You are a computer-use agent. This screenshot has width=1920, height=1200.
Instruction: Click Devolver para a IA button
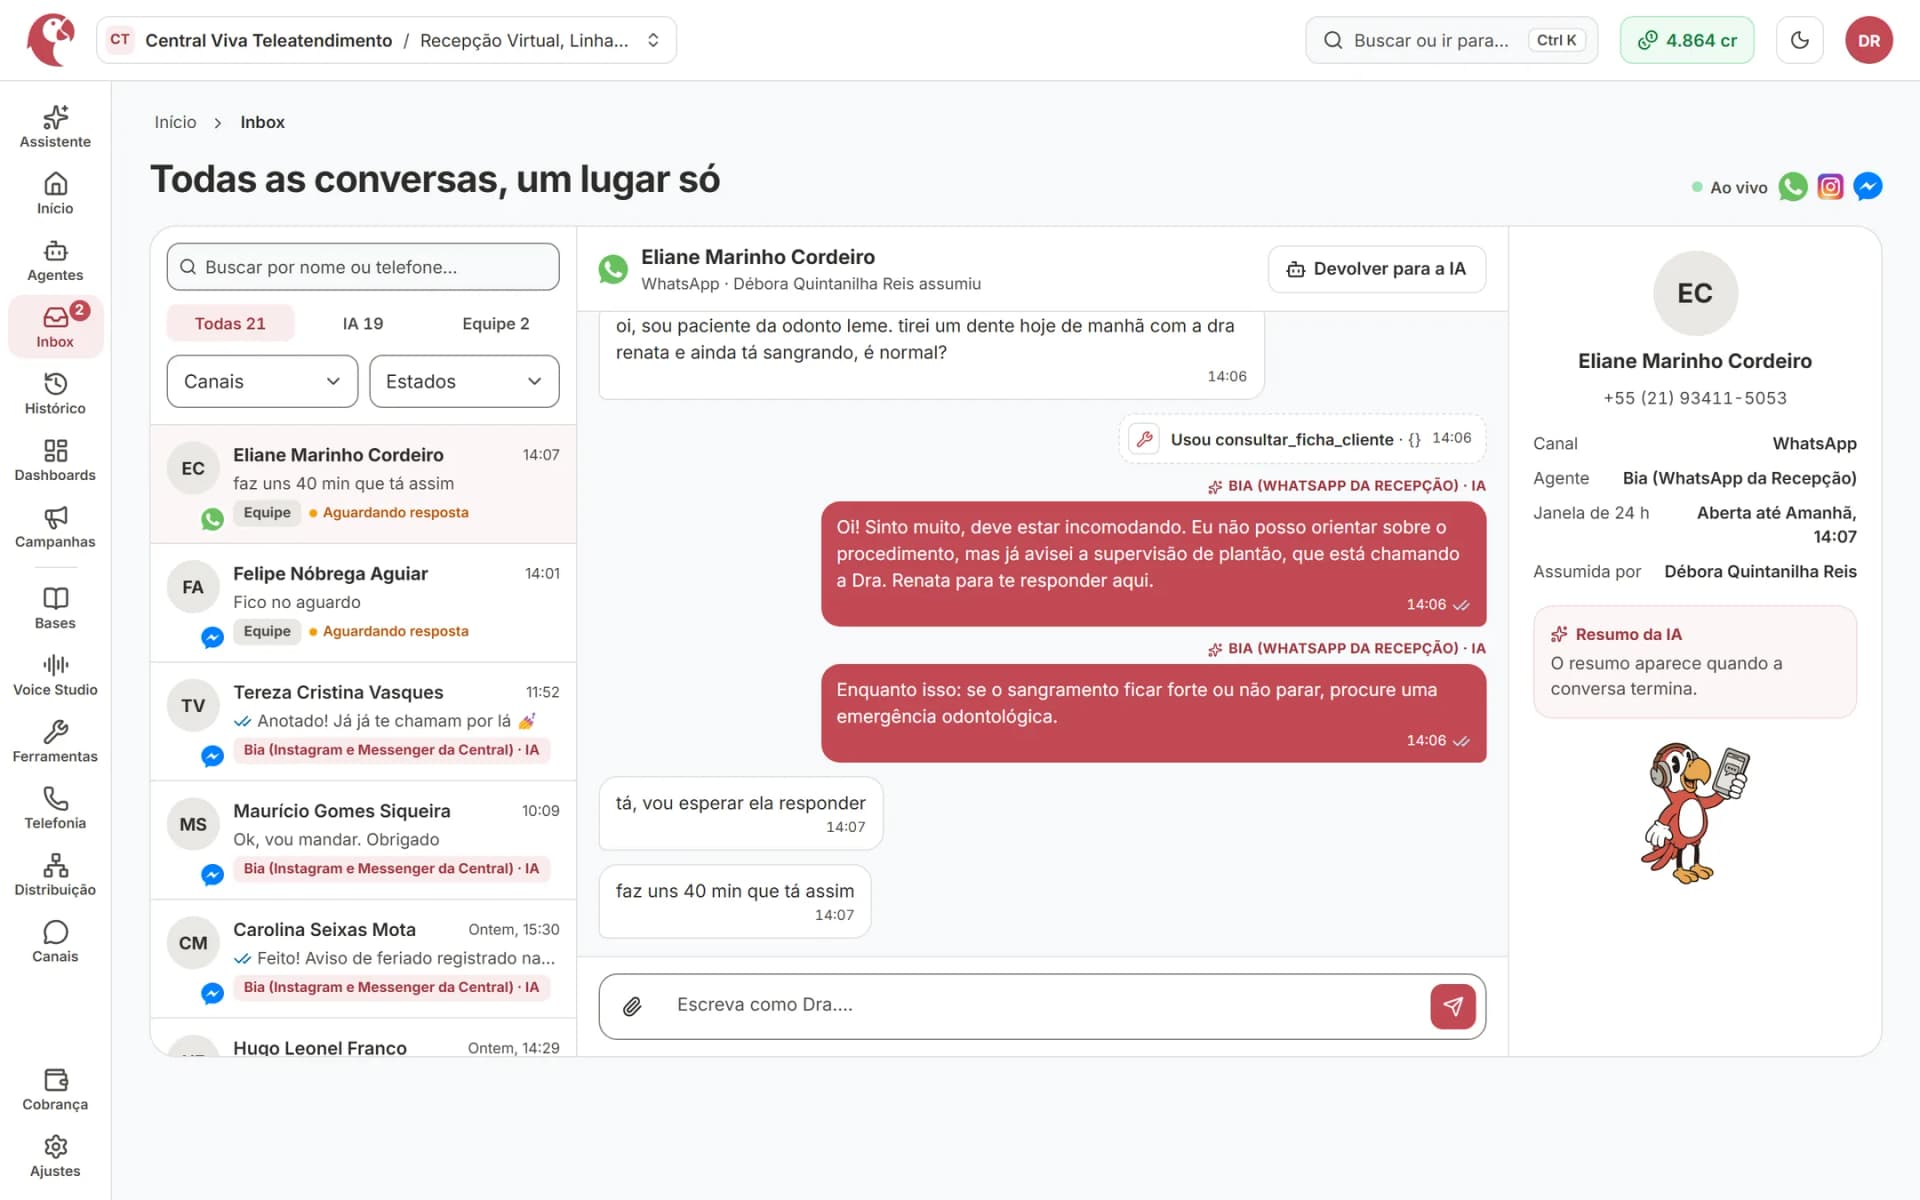[1376, 269]
